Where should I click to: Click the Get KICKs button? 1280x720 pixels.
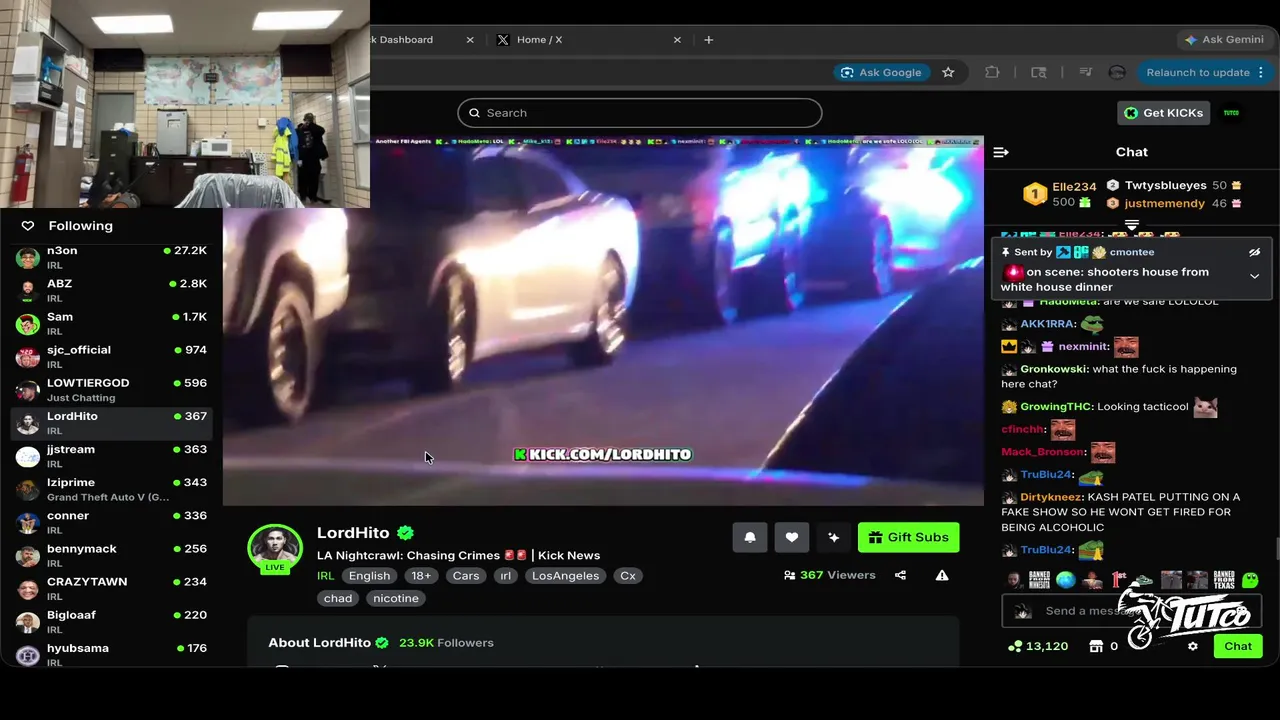tap(1164, 113)
